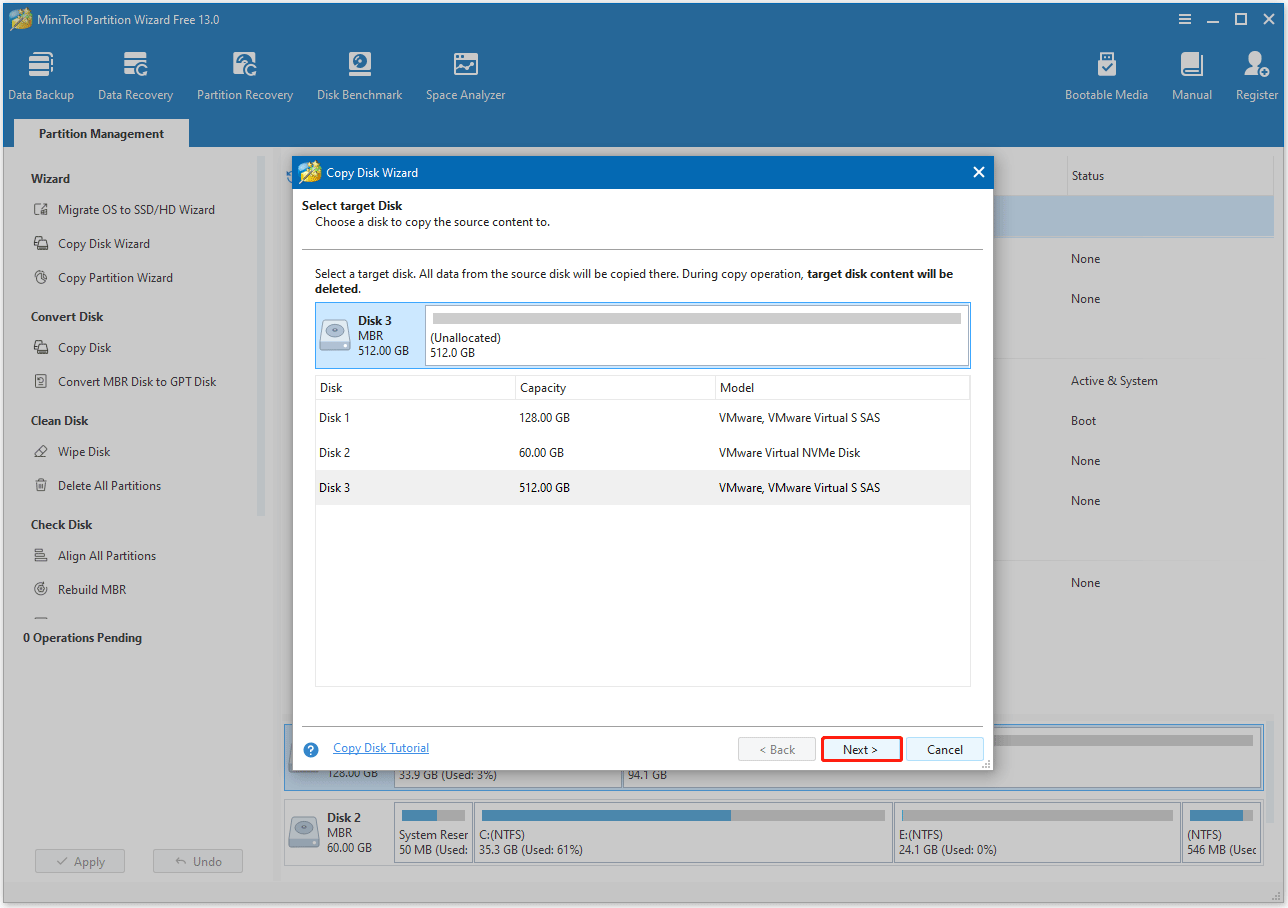1288x908 pixels.
Task: Click Next in the Copy Disk Wizard
Action: (x=860, y=748)
